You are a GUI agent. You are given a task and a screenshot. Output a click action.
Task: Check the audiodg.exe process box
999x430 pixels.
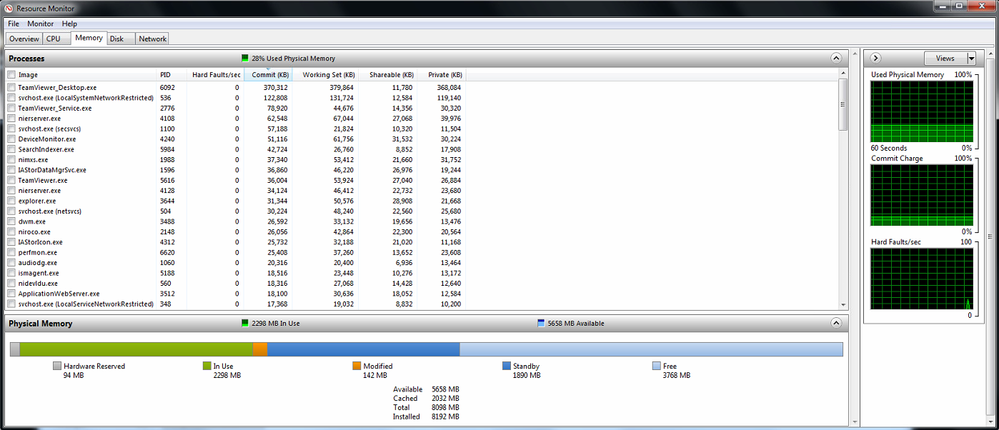pos(11,262)
